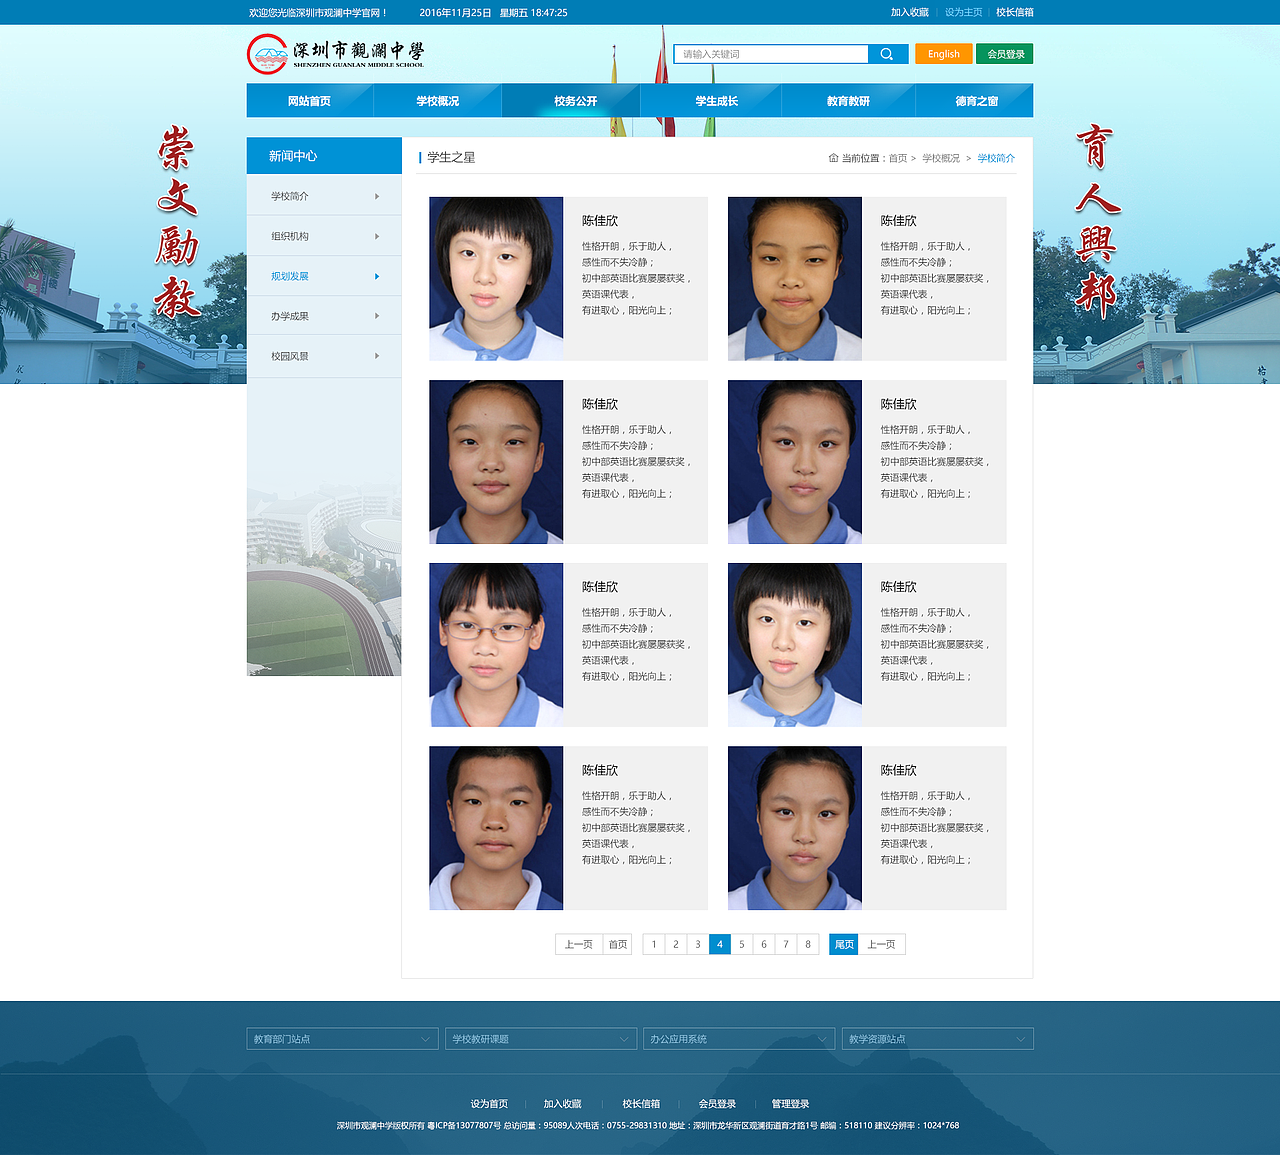
Task: Open 学校概况 navigation menu
Action: point(438,101)
